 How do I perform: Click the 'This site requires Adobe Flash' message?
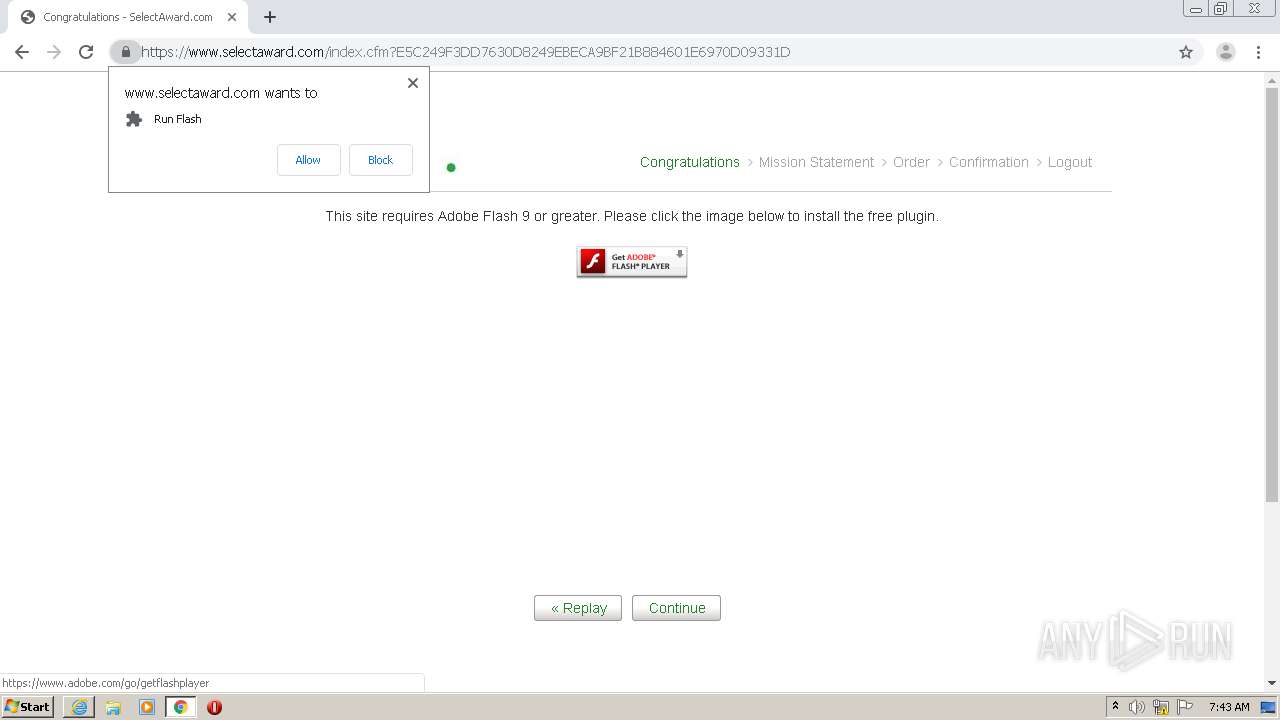pos(632,216)
